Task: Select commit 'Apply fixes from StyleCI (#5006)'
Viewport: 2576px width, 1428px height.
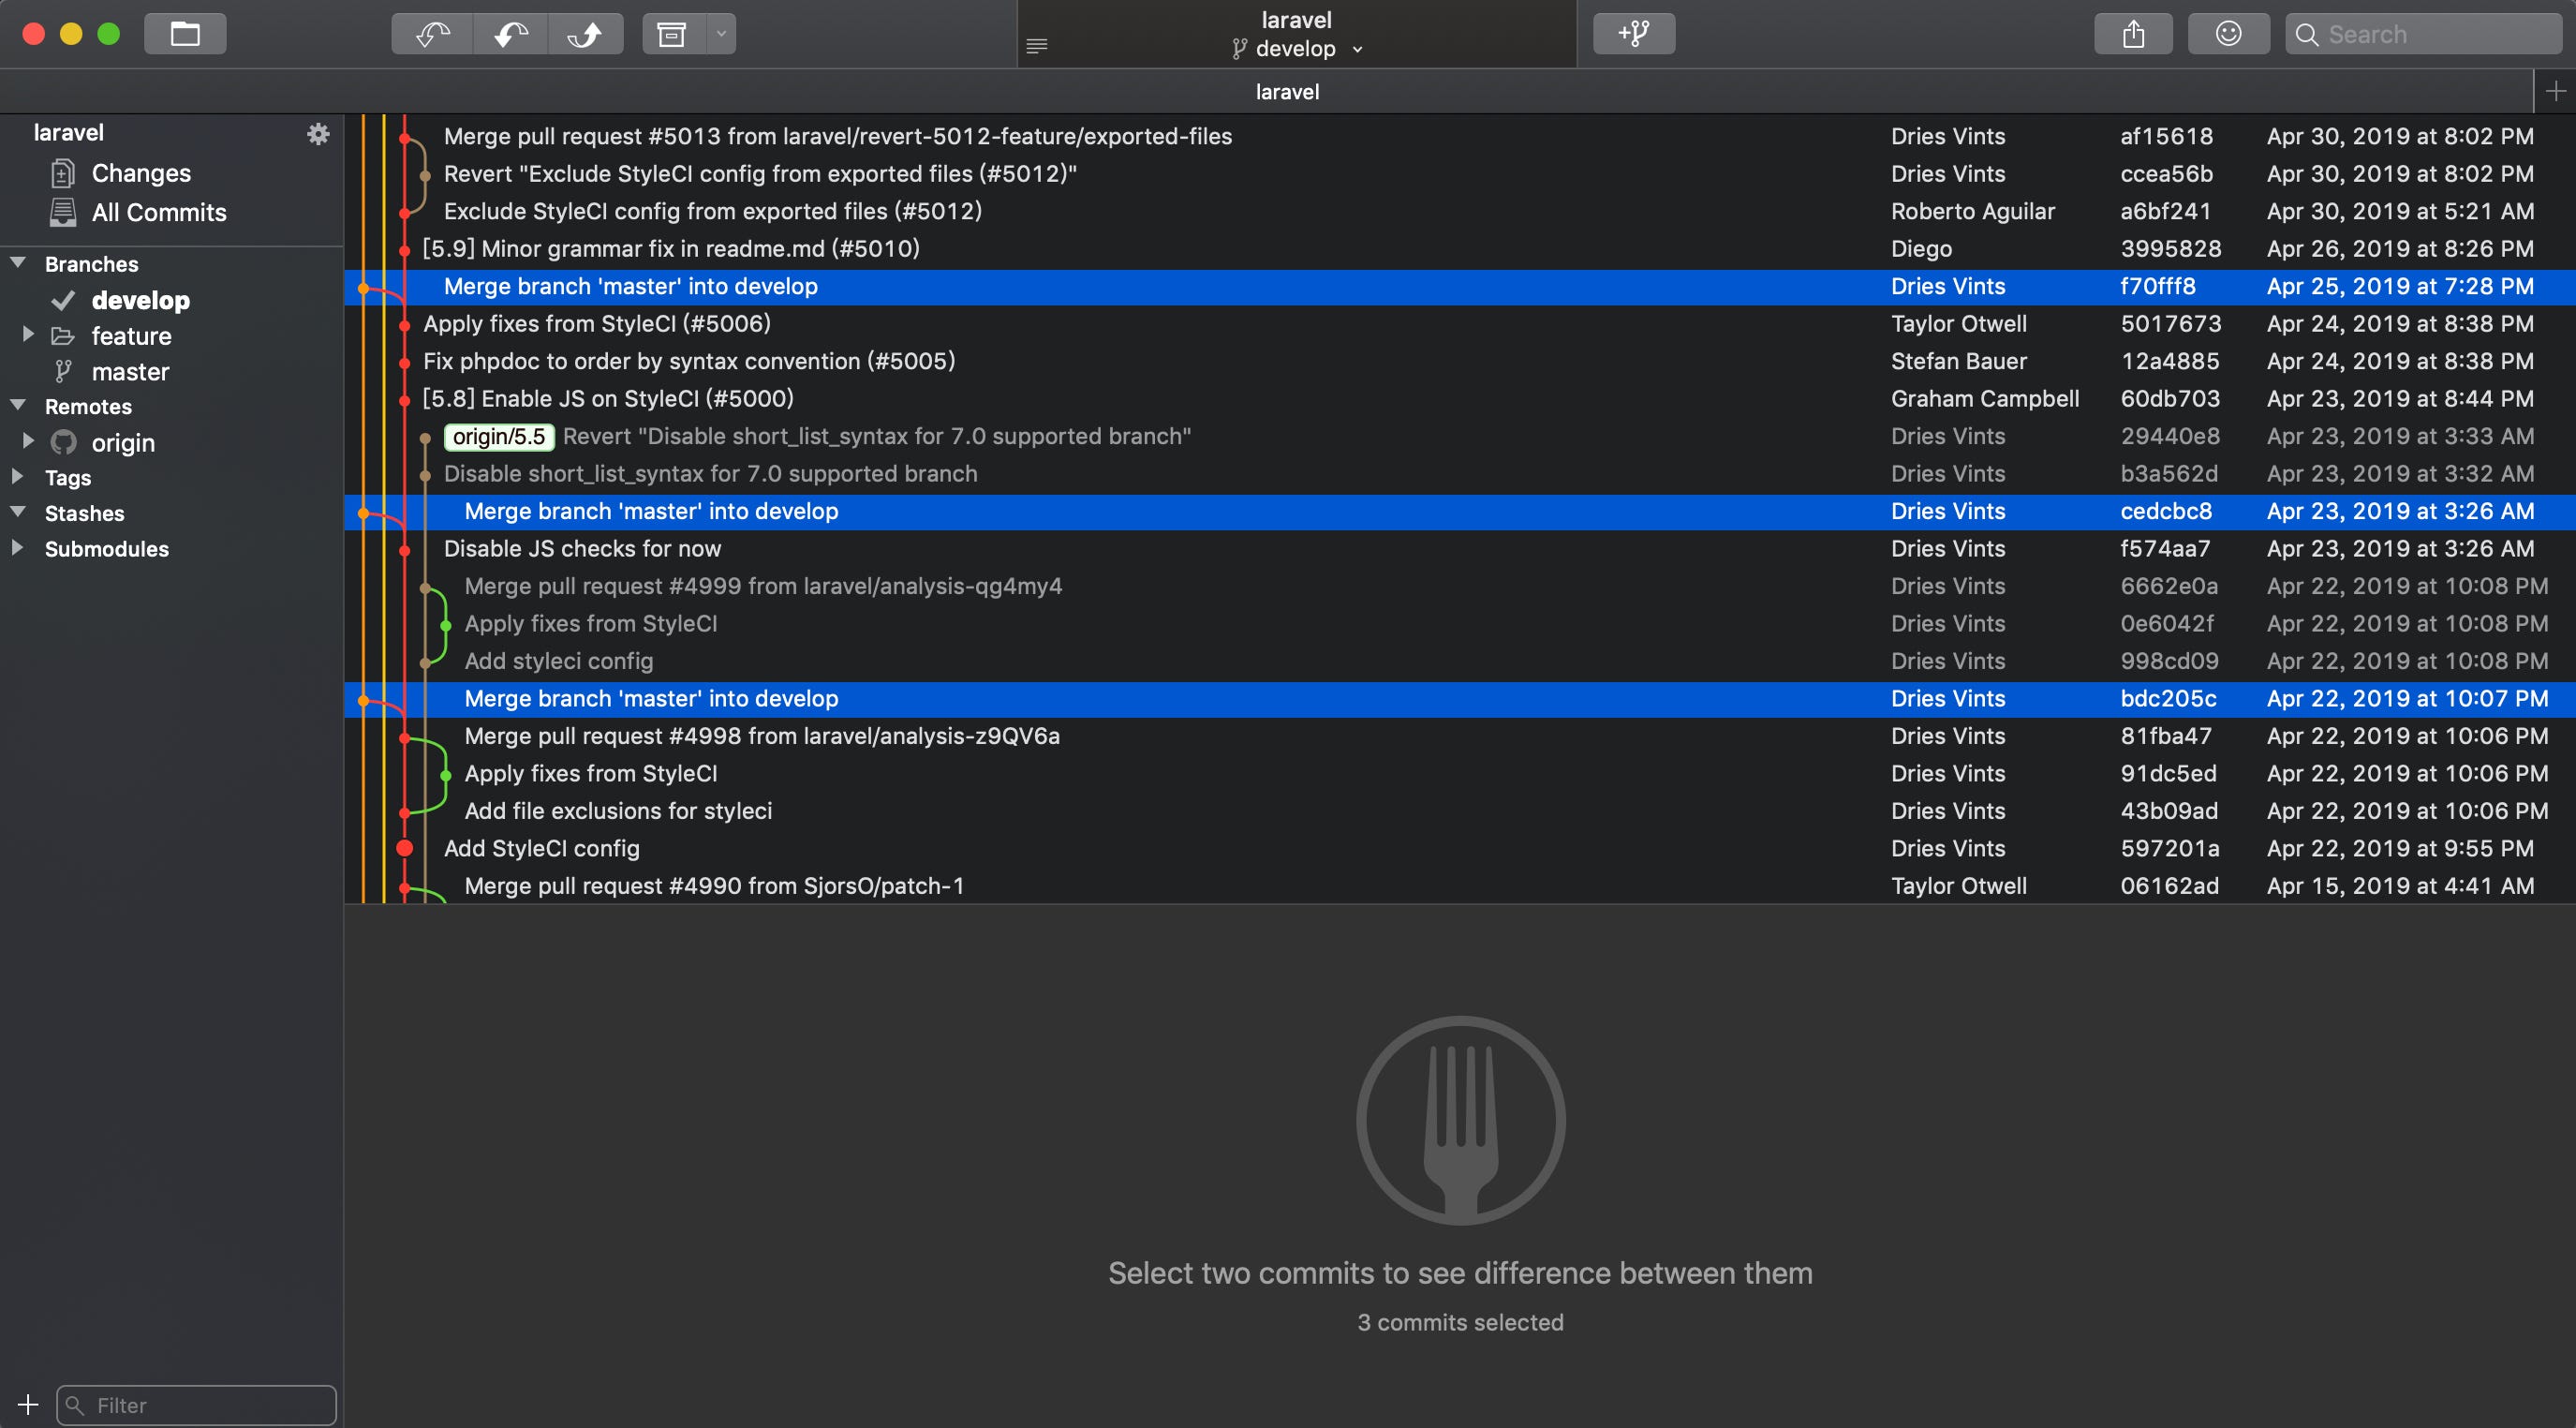Action: (1460, 324)
